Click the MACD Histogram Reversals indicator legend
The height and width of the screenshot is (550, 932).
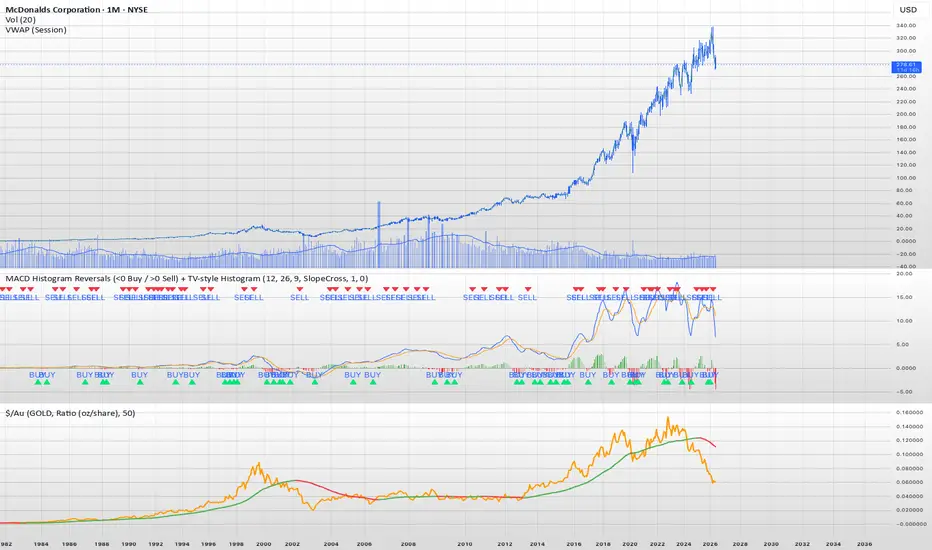pos(187,278)
